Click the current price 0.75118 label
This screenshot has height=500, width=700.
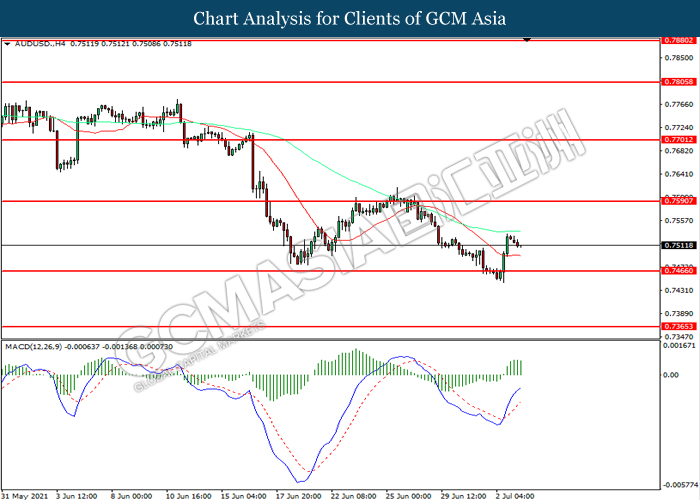(679, 245)
